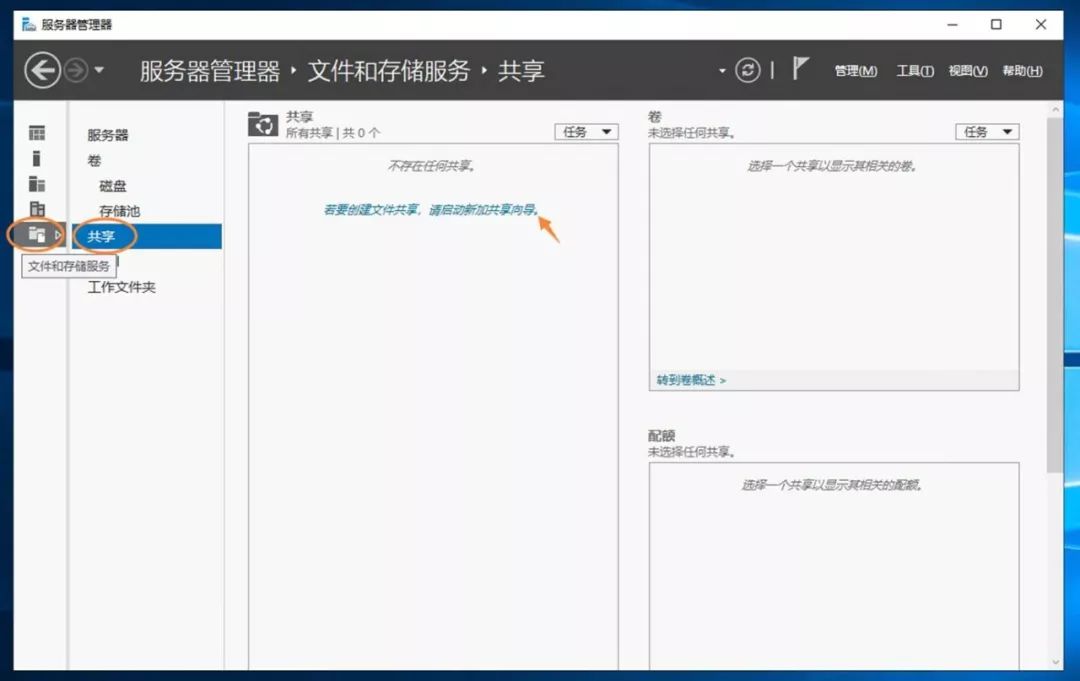The height and width of the screenshot is (681, 1080).
Task: Open the 任务 dropdown in 卷 panel
Action: click(x=987, y=132)
